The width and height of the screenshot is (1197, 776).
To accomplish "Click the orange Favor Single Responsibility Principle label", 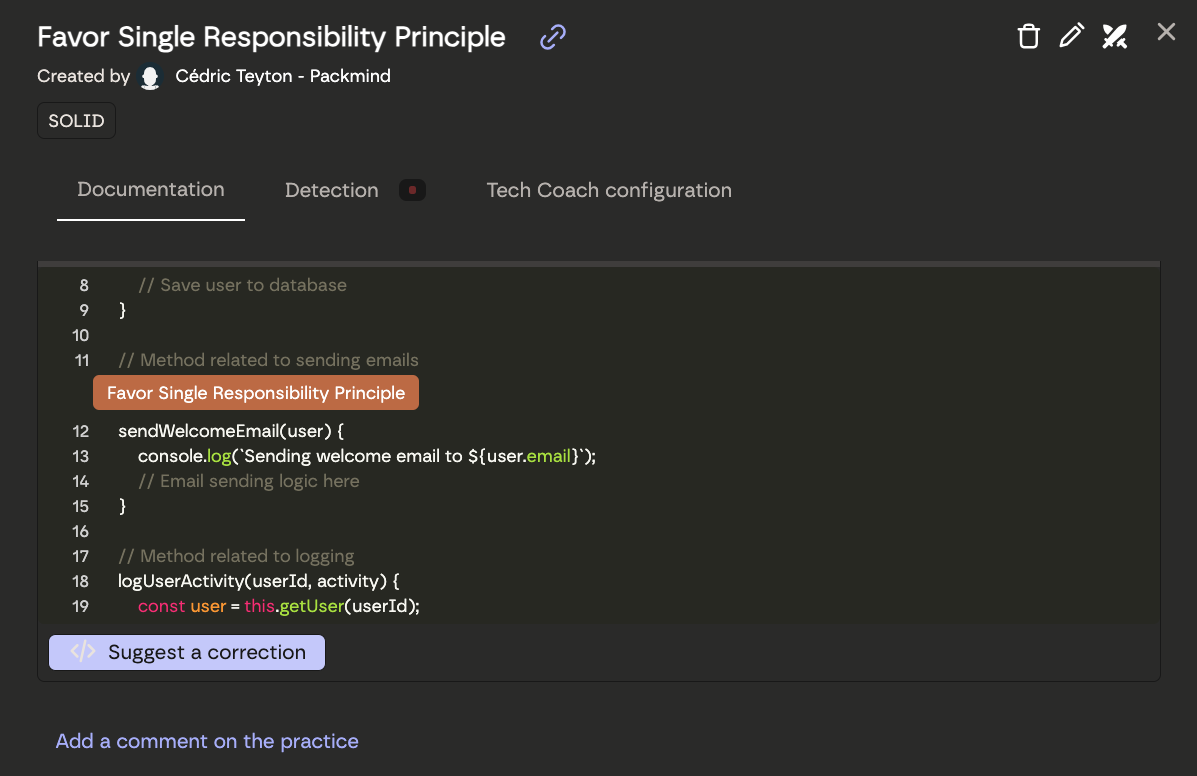I will click(x=256, y=393).
